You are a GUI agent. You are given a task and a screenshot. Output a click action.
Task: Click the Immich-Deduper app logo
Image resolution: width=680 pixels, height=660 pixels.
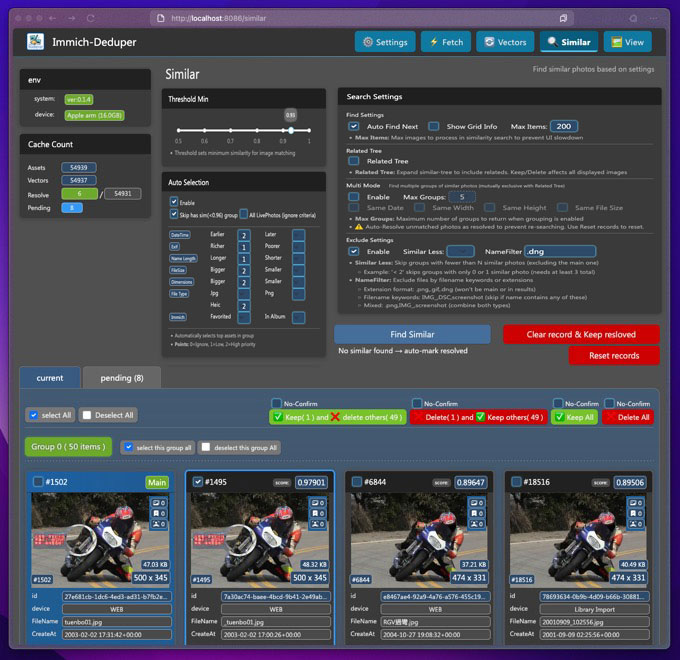pos(35,42)
